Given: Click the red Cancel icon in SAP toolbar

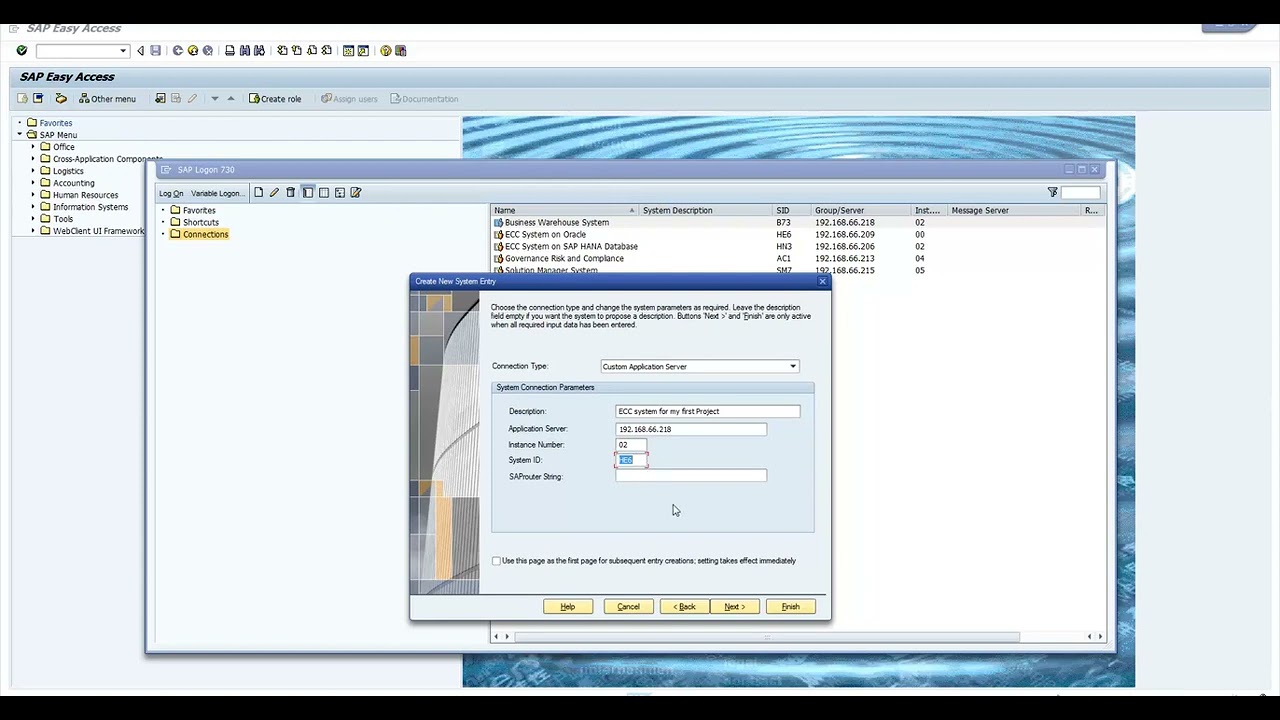Looking at the screenshot, I should [207, 50].
